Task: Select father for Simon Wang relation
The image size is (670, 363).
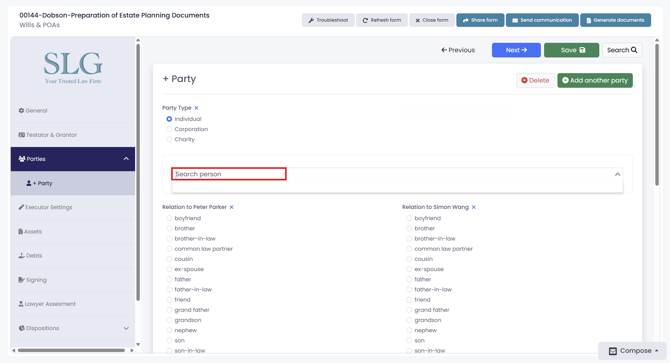Action: [x=409, y=279]
